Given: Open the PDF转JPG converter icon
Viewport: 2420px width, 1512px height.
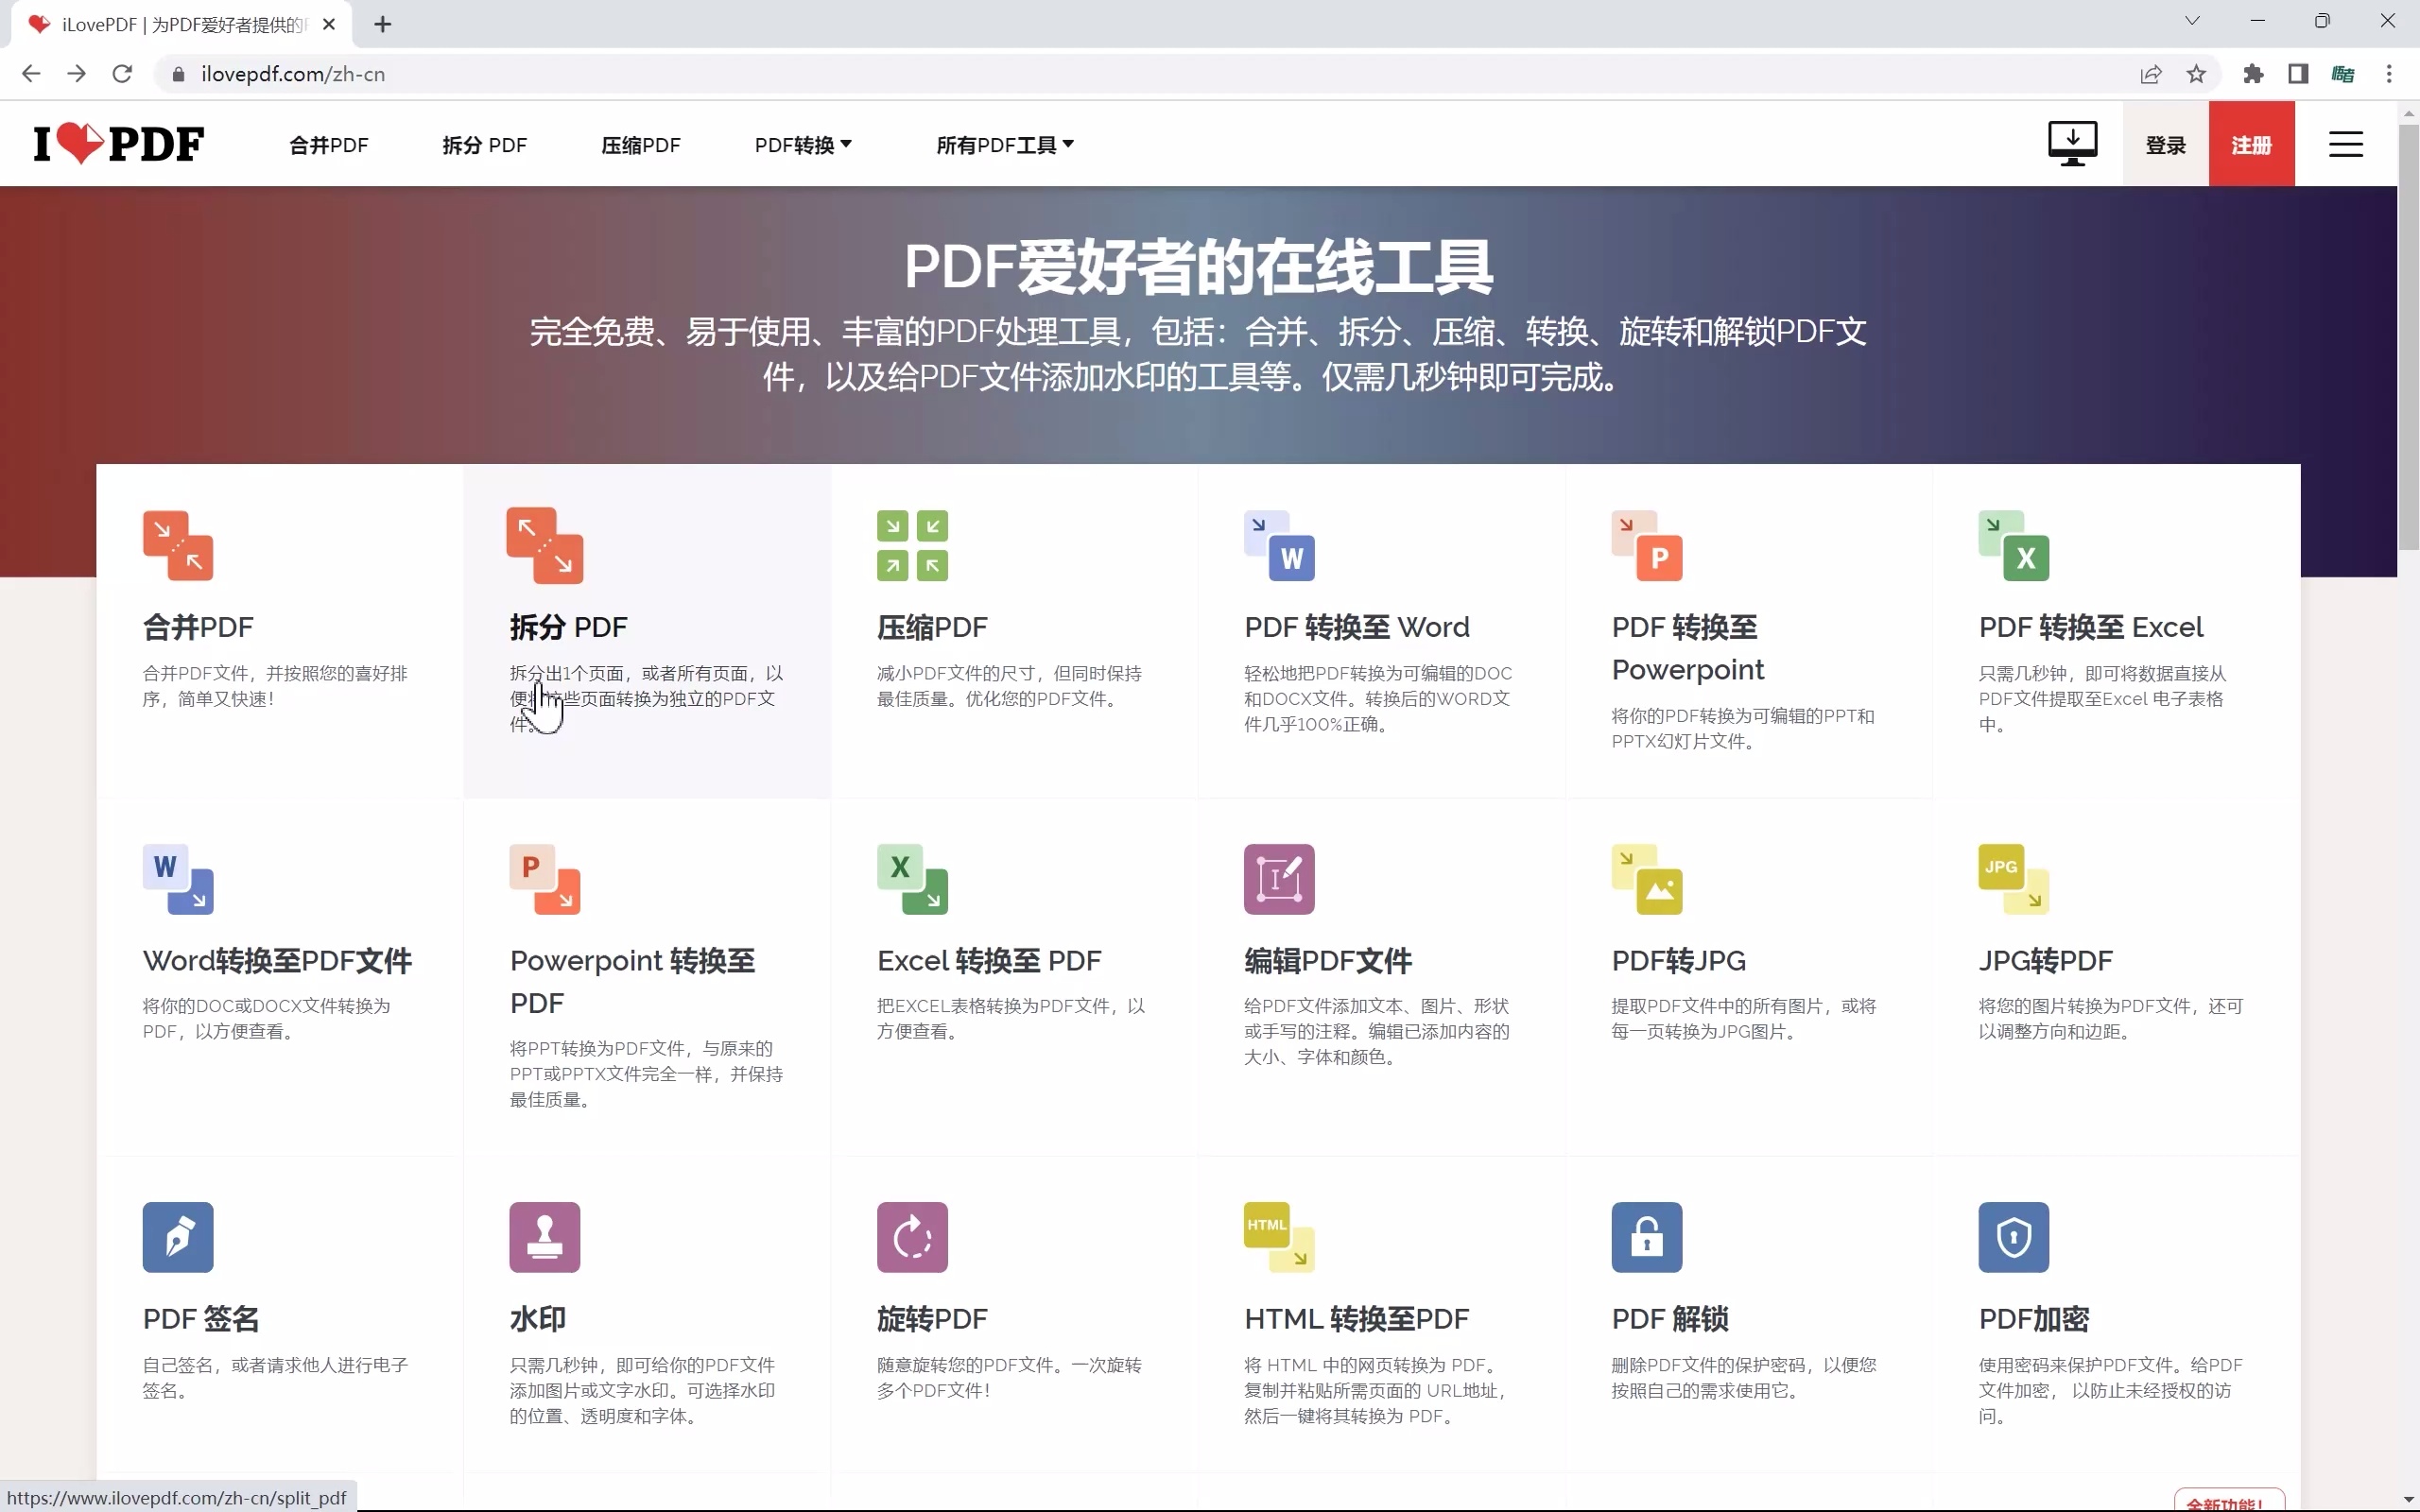Looking at the screenshot, I should 1647,879.
